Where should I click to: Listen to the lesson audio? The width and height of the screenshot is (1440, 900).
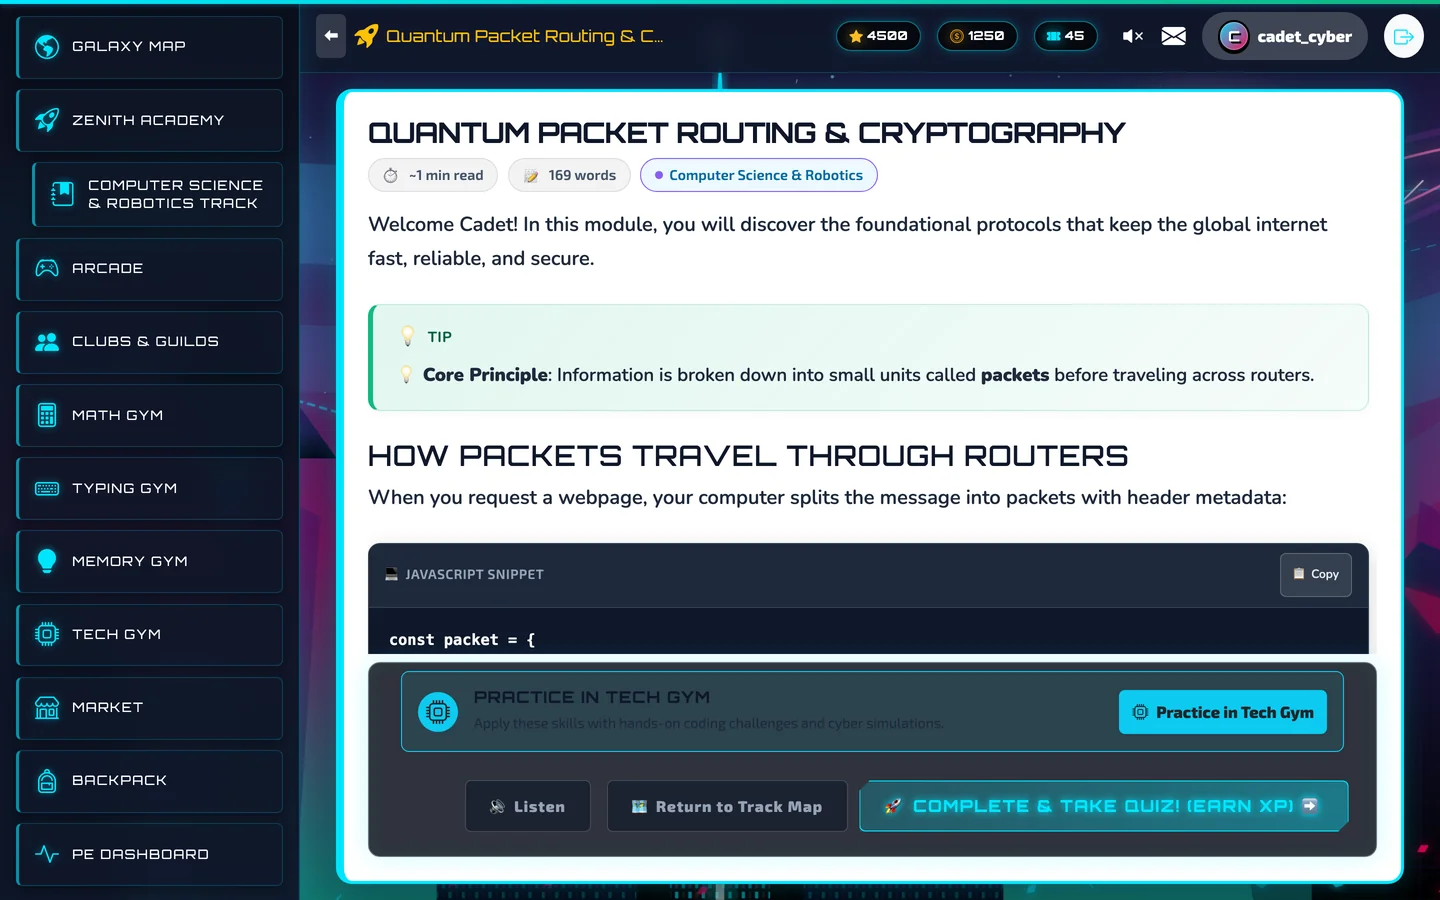point(528,806)
